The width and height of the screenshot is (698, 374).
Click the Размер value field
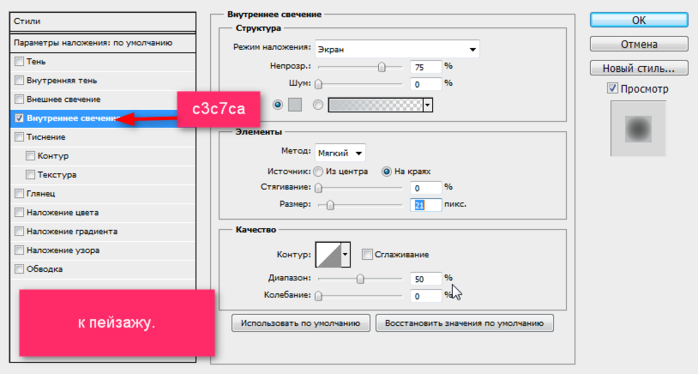426,205
